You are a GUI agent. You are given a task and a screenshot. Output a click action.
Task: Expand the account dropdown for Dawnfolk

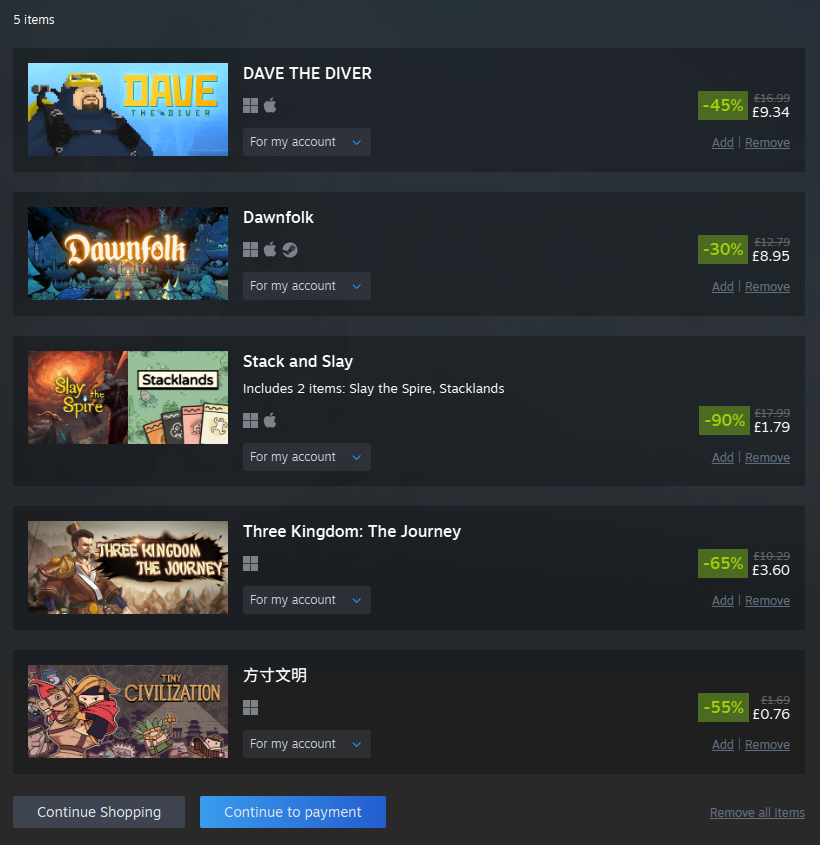click(307, 286)
